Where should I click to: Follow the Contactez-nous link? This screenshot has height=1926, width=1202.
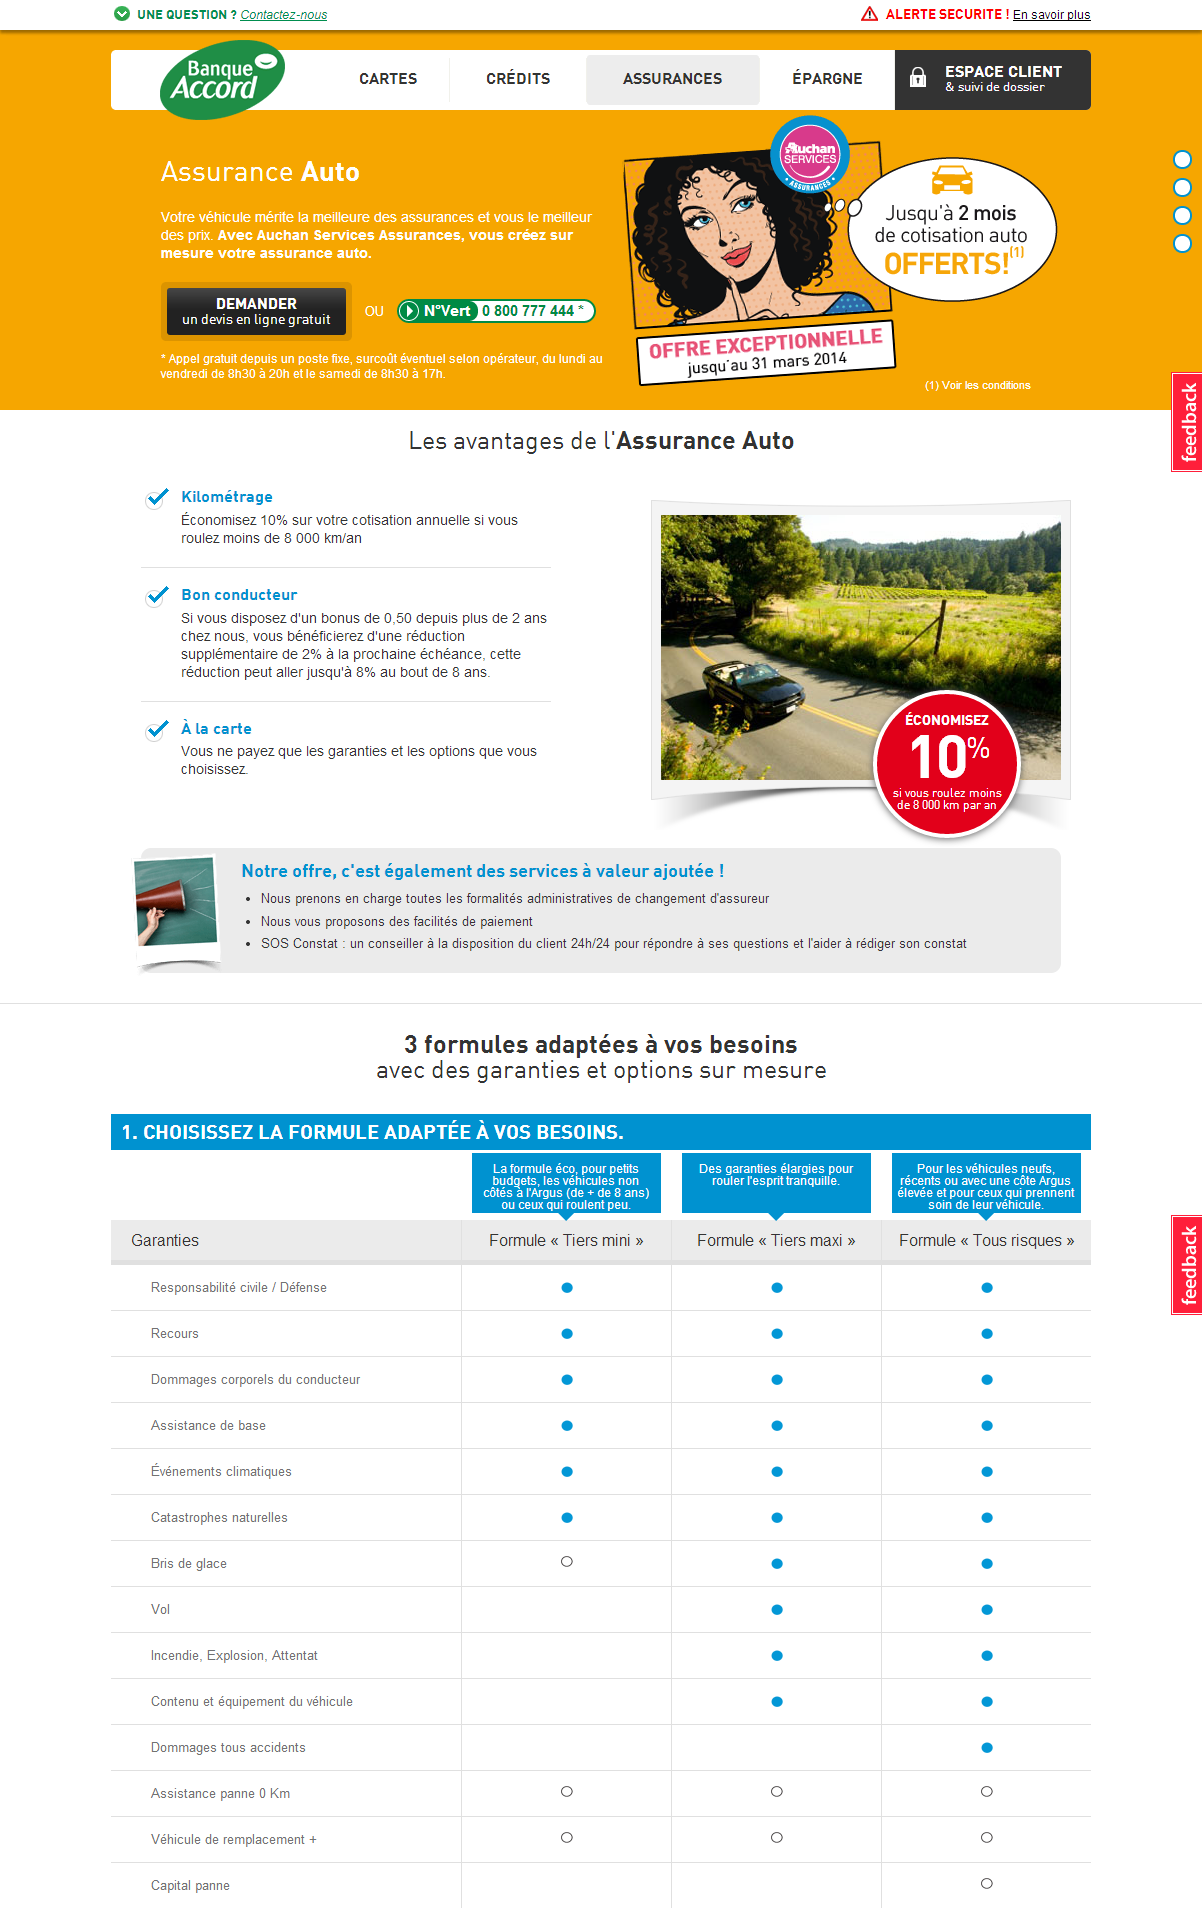point(284,15)
